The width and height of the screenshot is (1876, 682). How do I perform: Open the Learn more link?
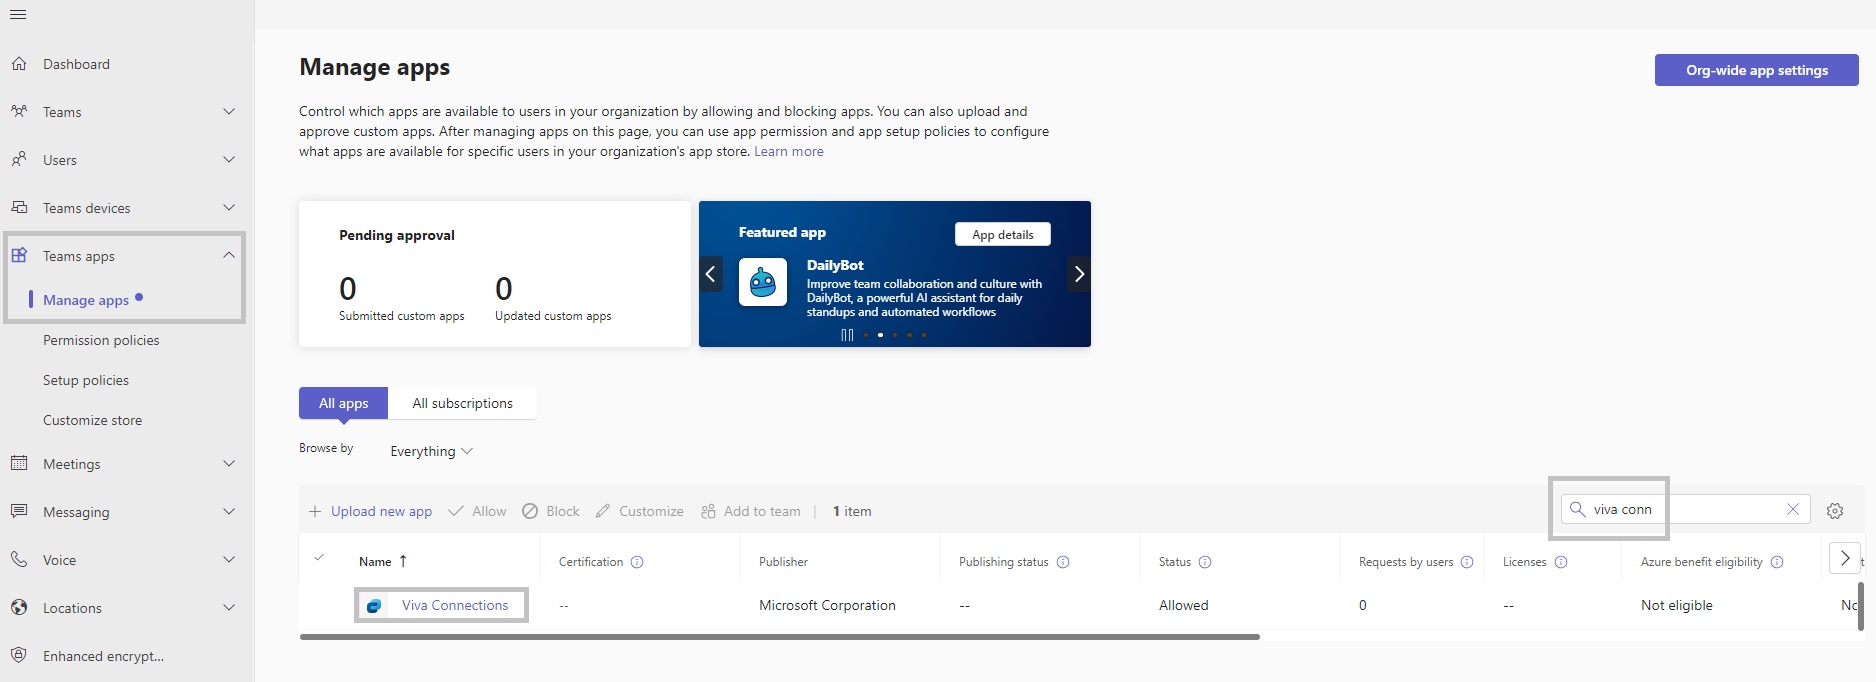pyautogui.click(x=788, y=152)
